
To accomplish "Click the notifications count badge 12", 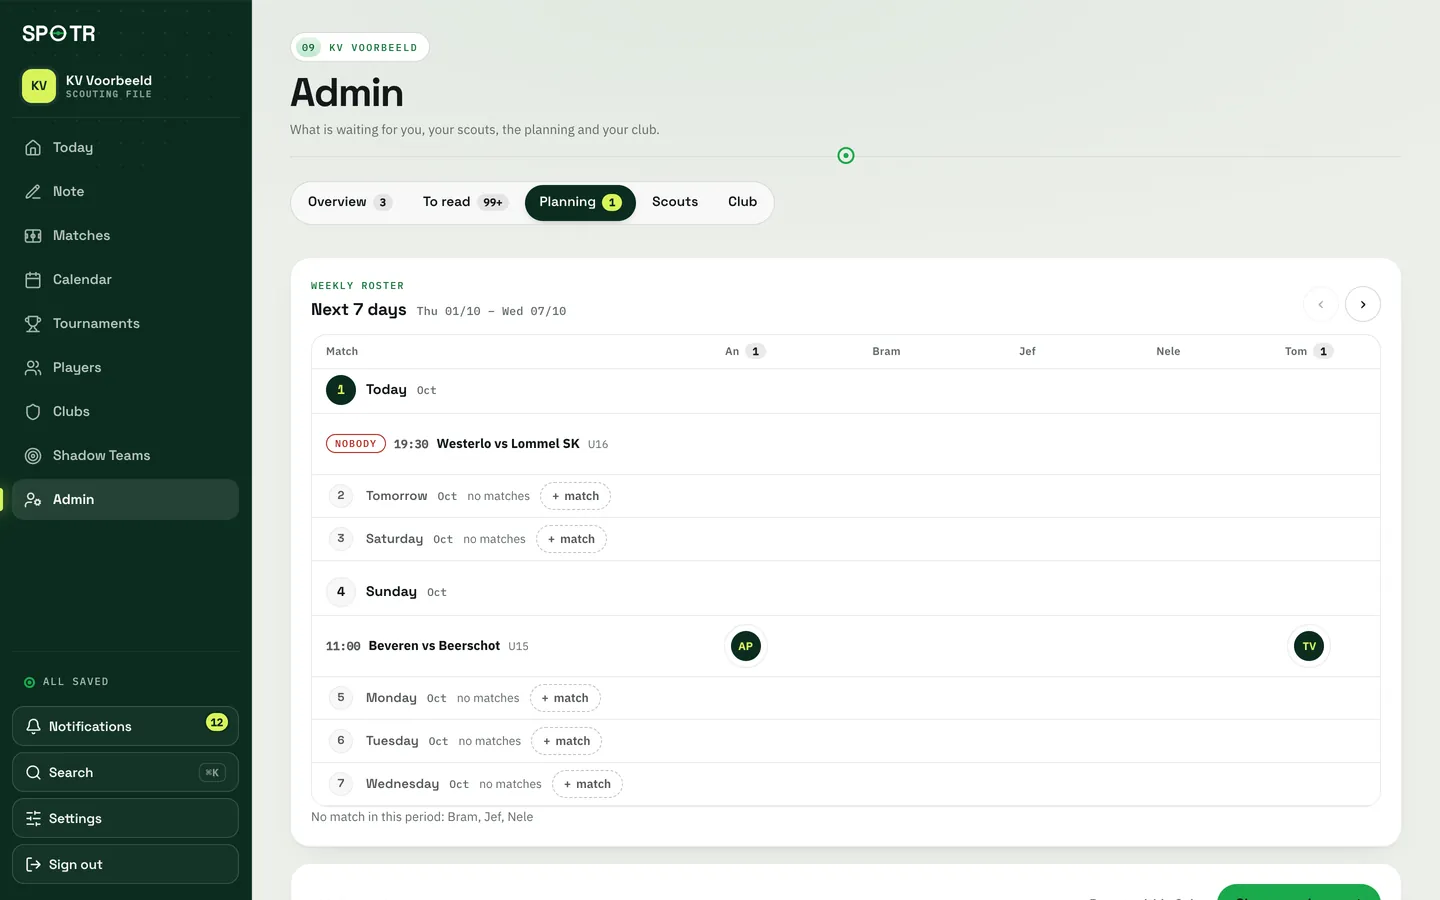I will click(x=217, y=722).
